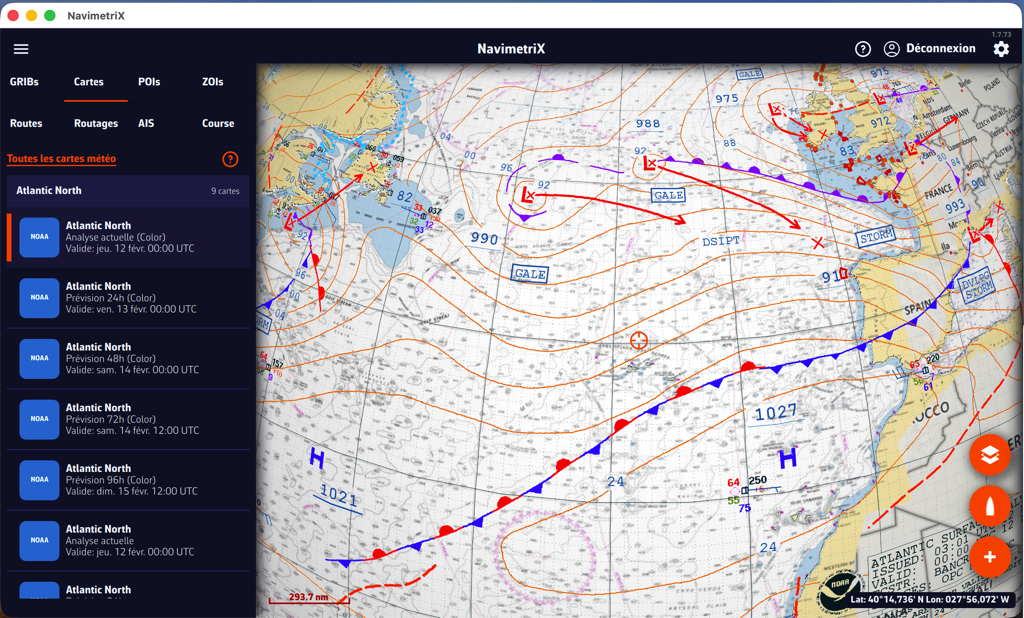Screen dimensions: 1024x618
Task: Open the Course tab
Action: pos(217,124)
